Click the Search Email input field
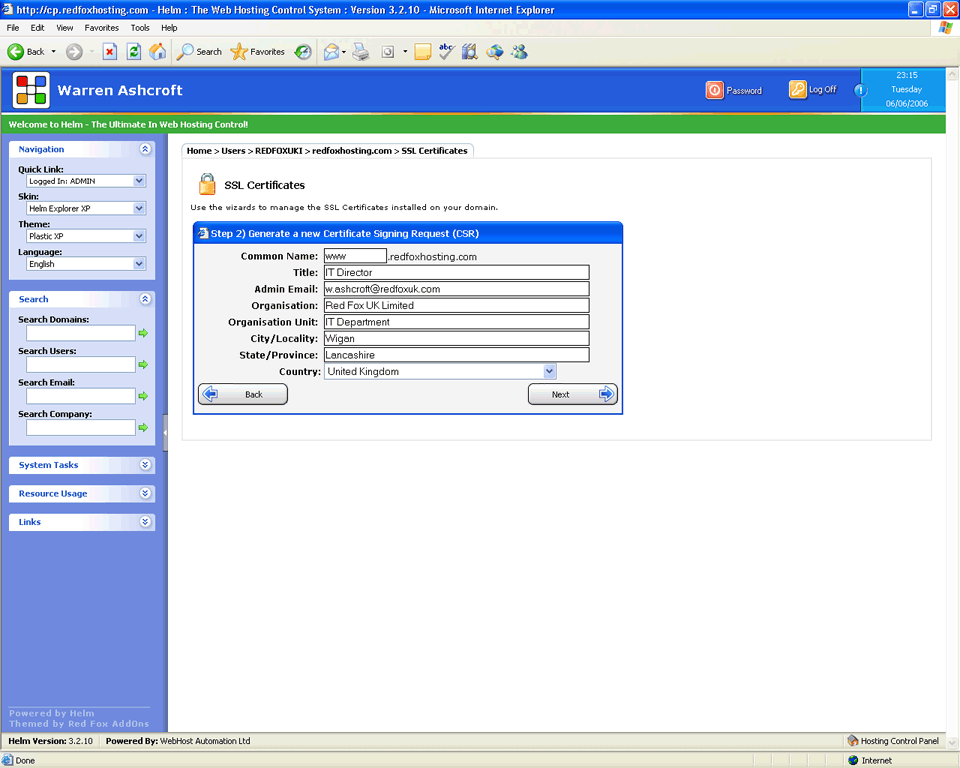Viewport: 960px width, 768px height. click(x=81, y=396)
